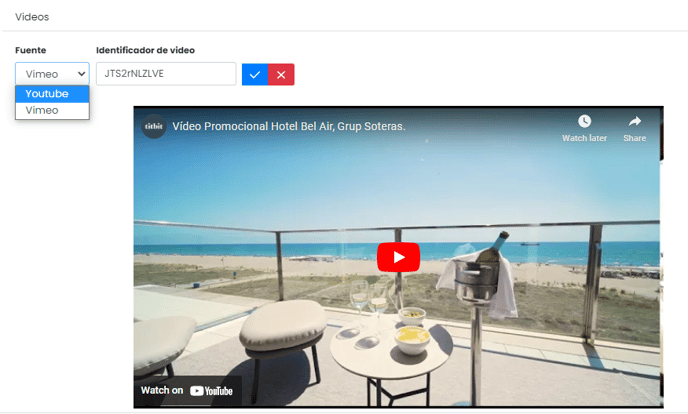Screen dimensions: 688x414
Task: Click the Videos section heading
Action: point(32,17)
